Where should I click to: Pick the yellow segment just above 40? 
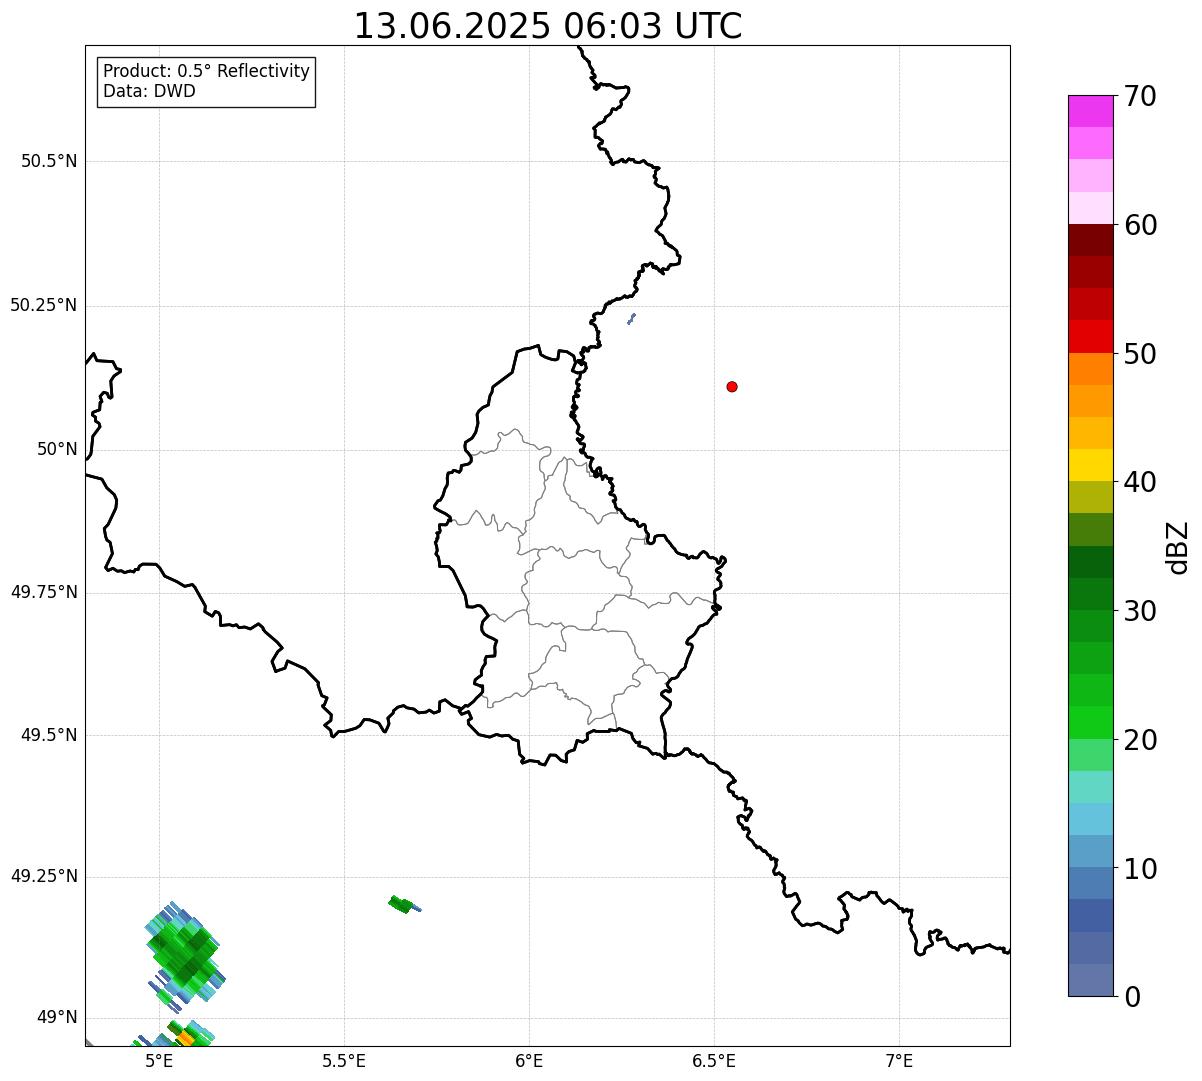1090,465
